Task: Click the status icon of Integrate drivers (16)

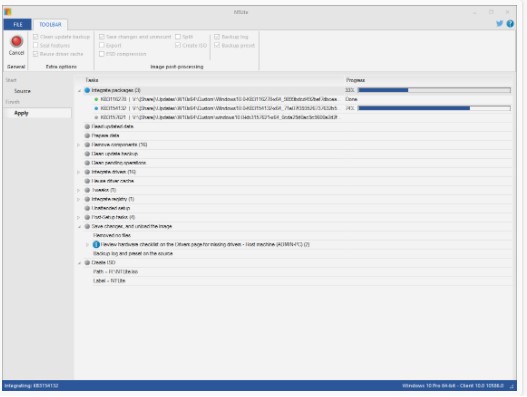Action: (87, 172)
